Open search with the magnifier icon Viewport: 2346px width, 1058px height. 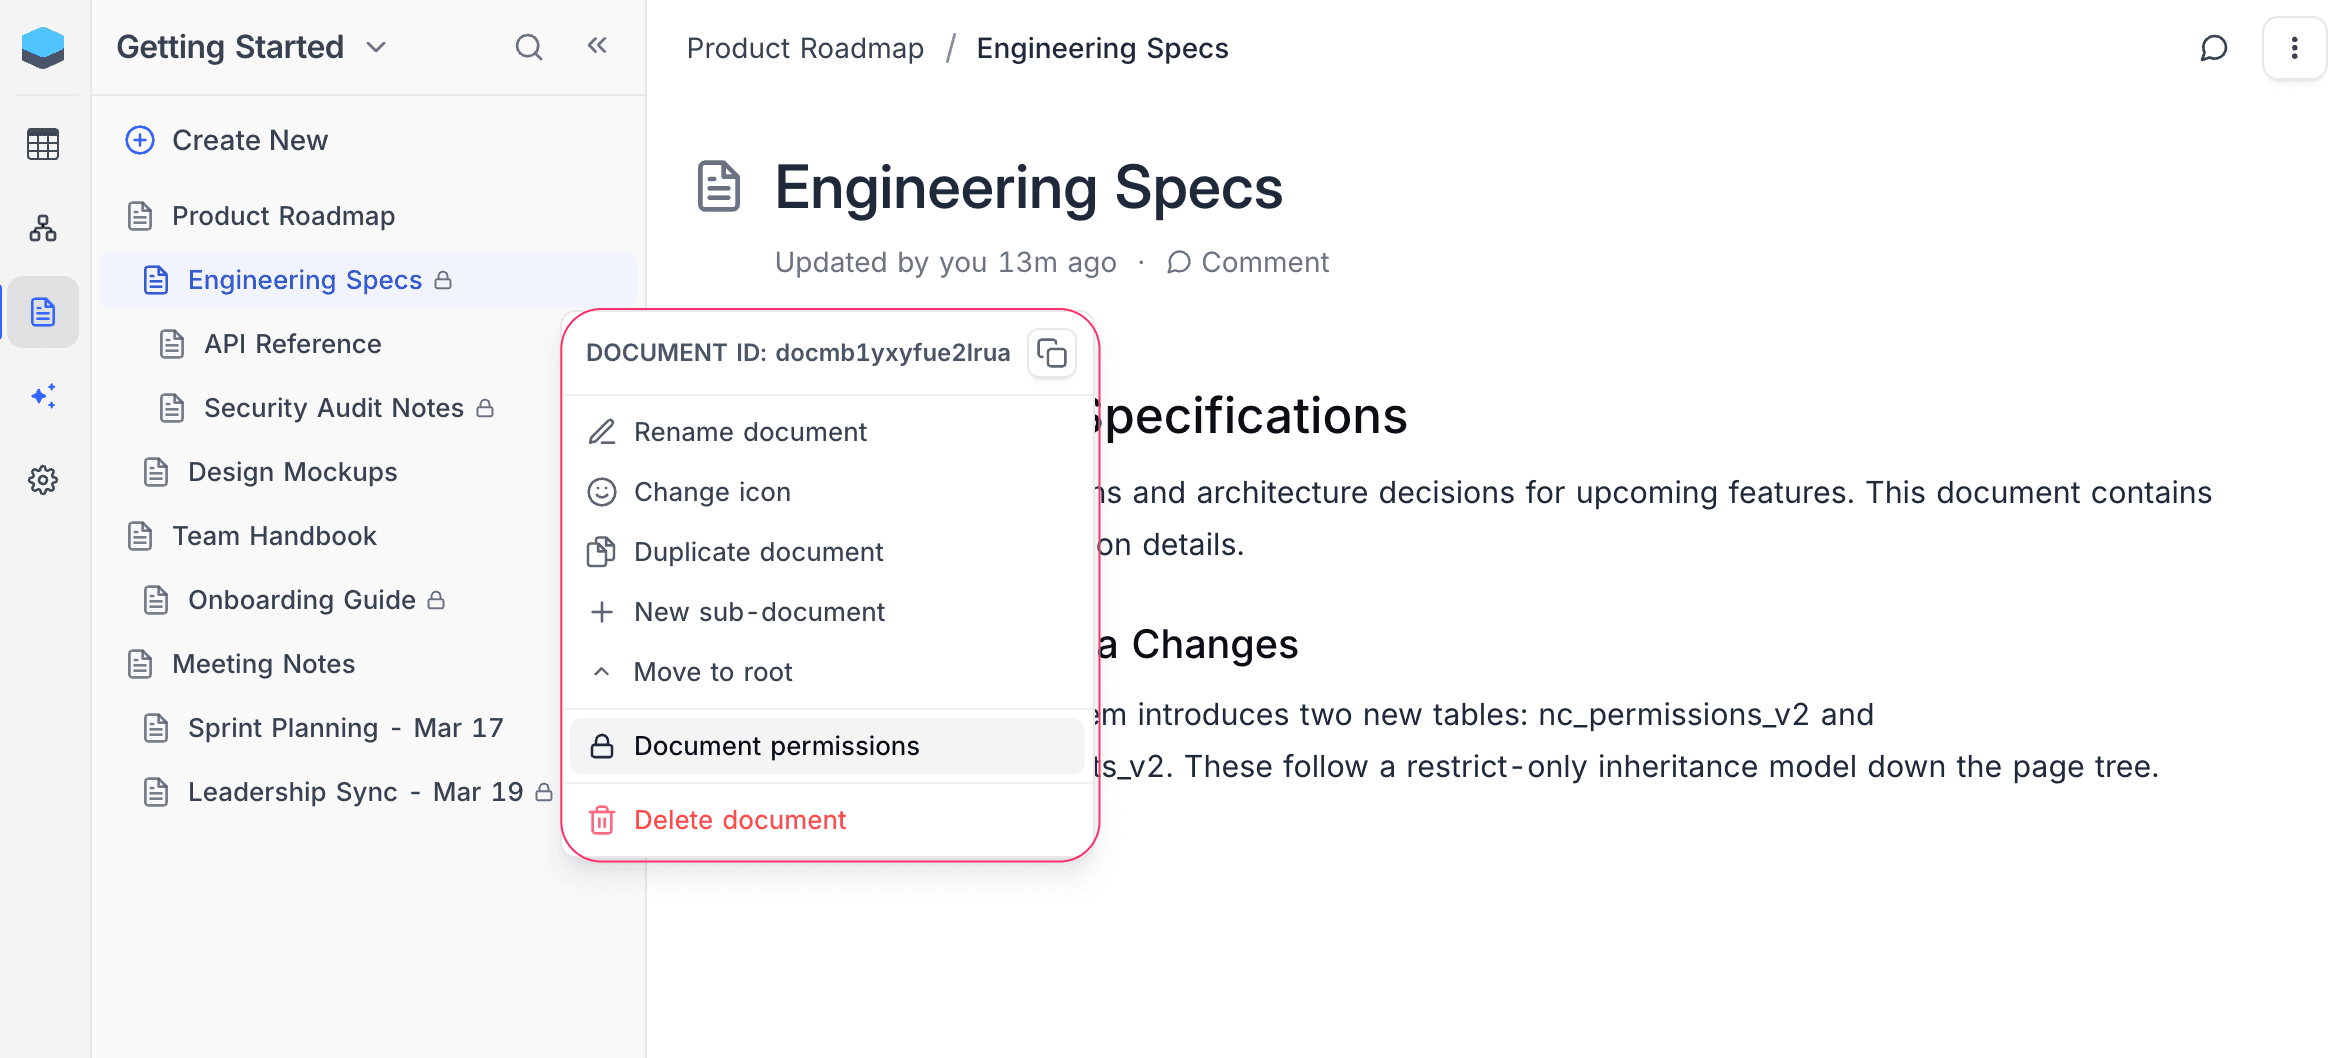tap(529, 46)
